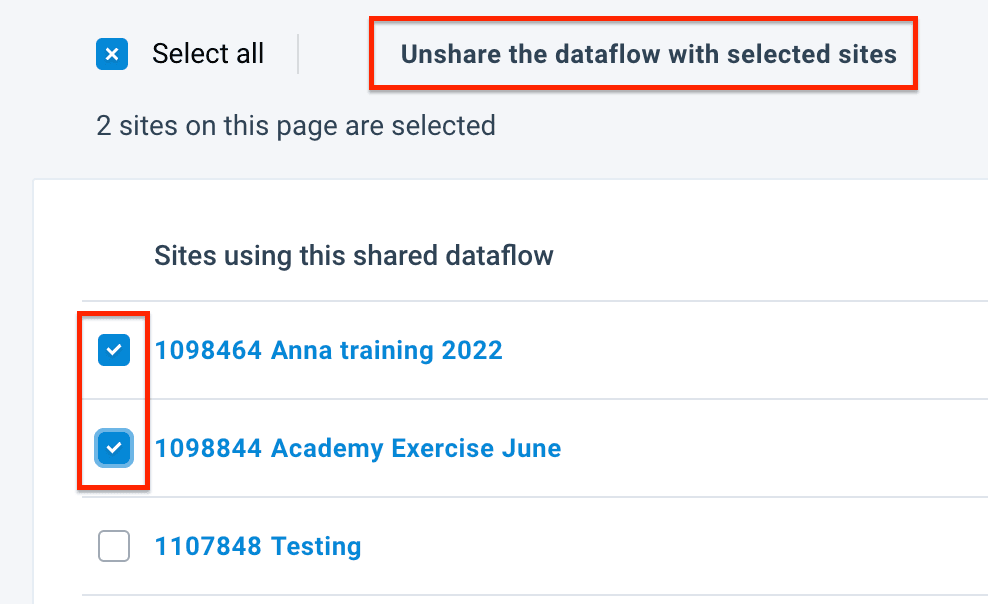Click site ID 1098464
This screenshot has width=988, height=604.
pos(208,350)
